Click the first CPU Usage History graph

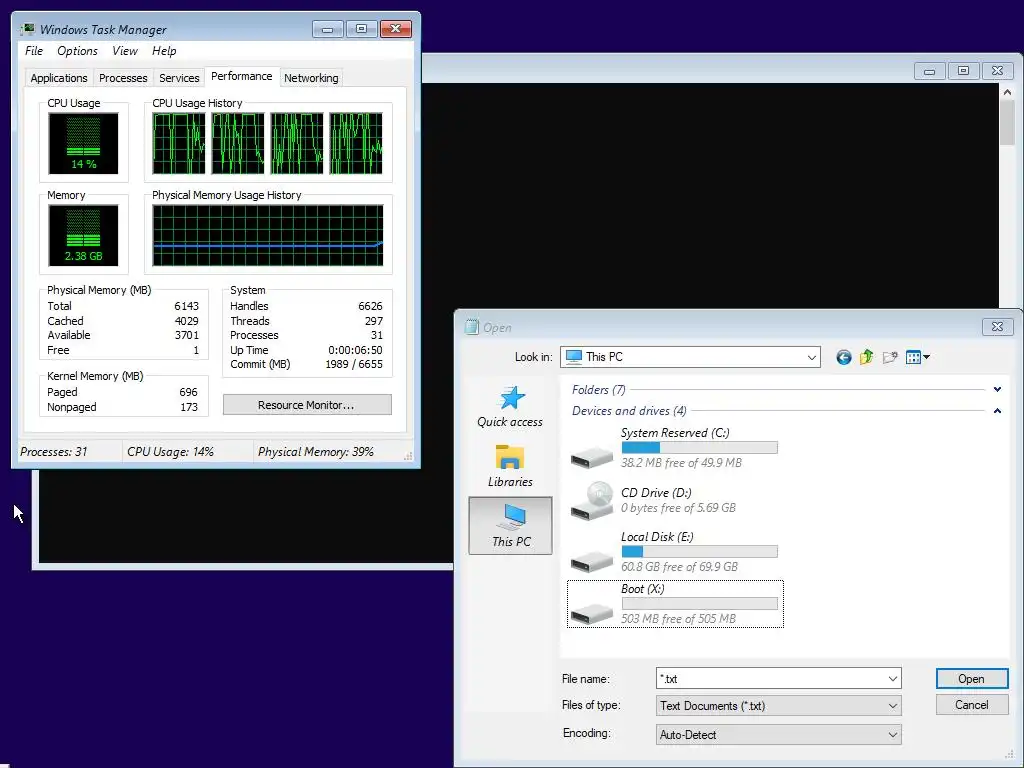tap(179, 143)
